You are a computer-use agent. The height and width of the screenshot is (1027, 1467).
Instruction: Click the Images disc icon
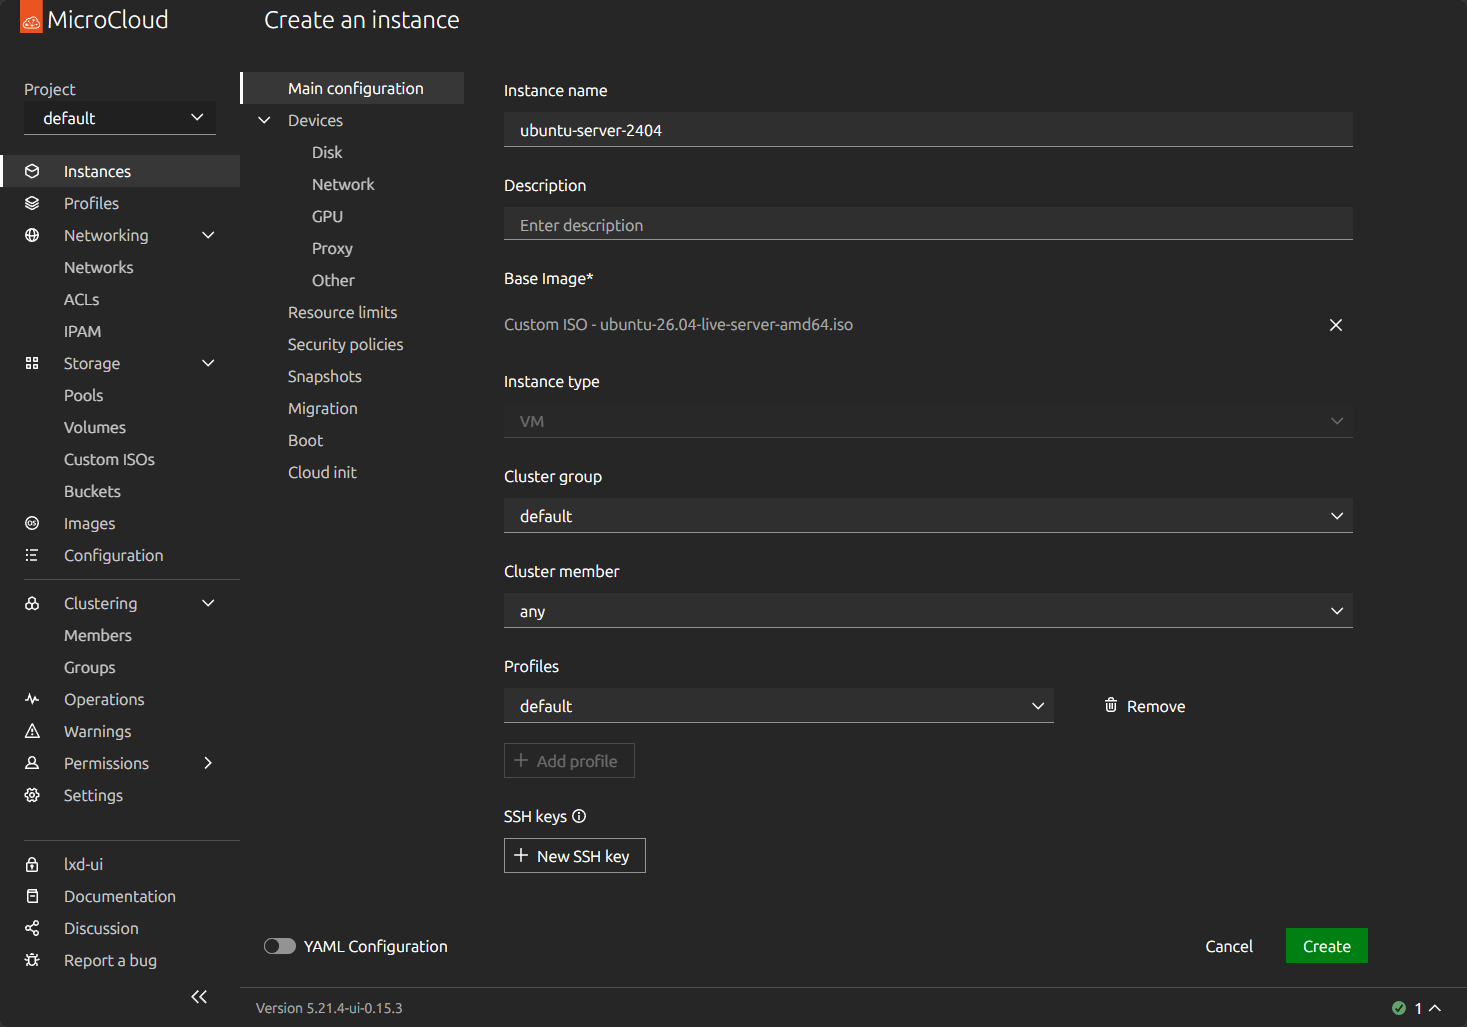(x=32, y=523)
